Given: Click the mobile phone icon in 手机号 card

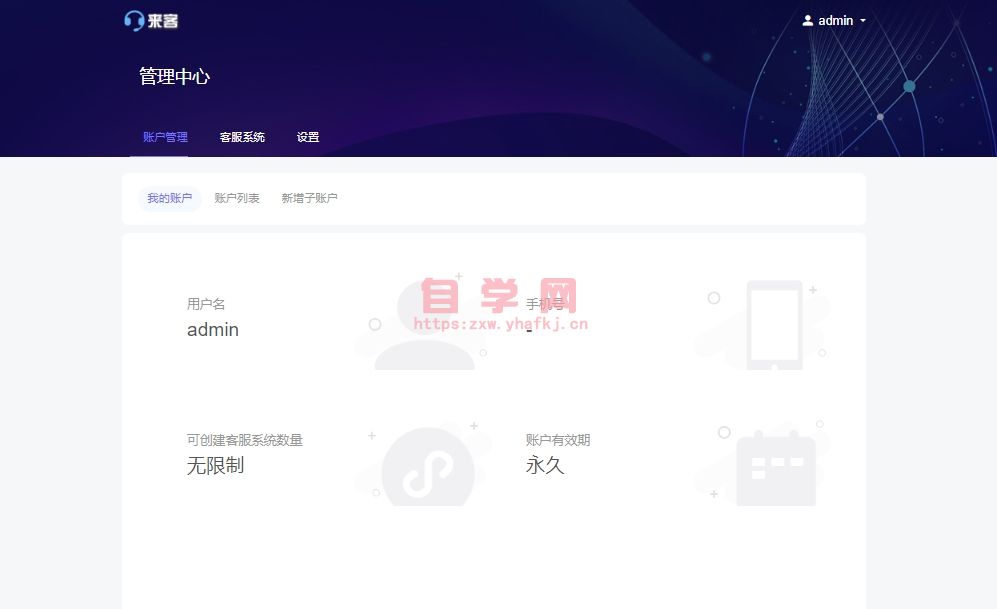Looking at the screenshot, I should [774, 324].
